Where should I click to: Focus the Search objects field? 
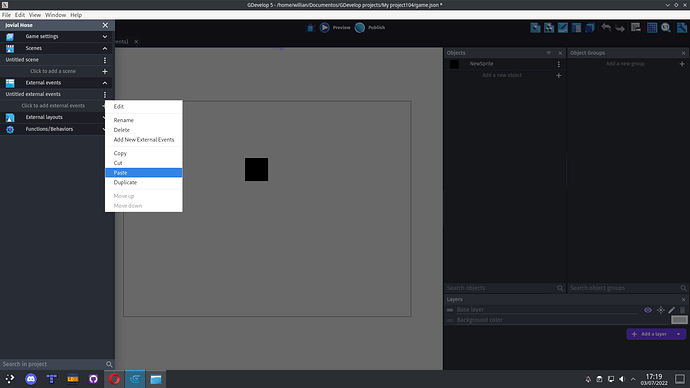[500, 288]
